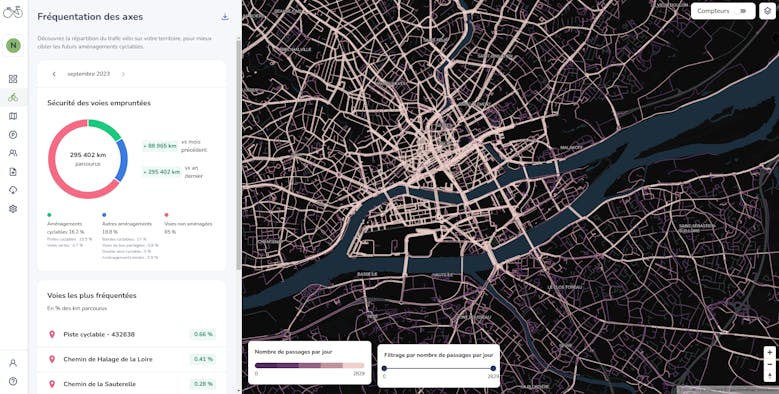Click the minimum passages filter slider handle
The width and height of the screenshot is (779, 394).
[384, 368]
